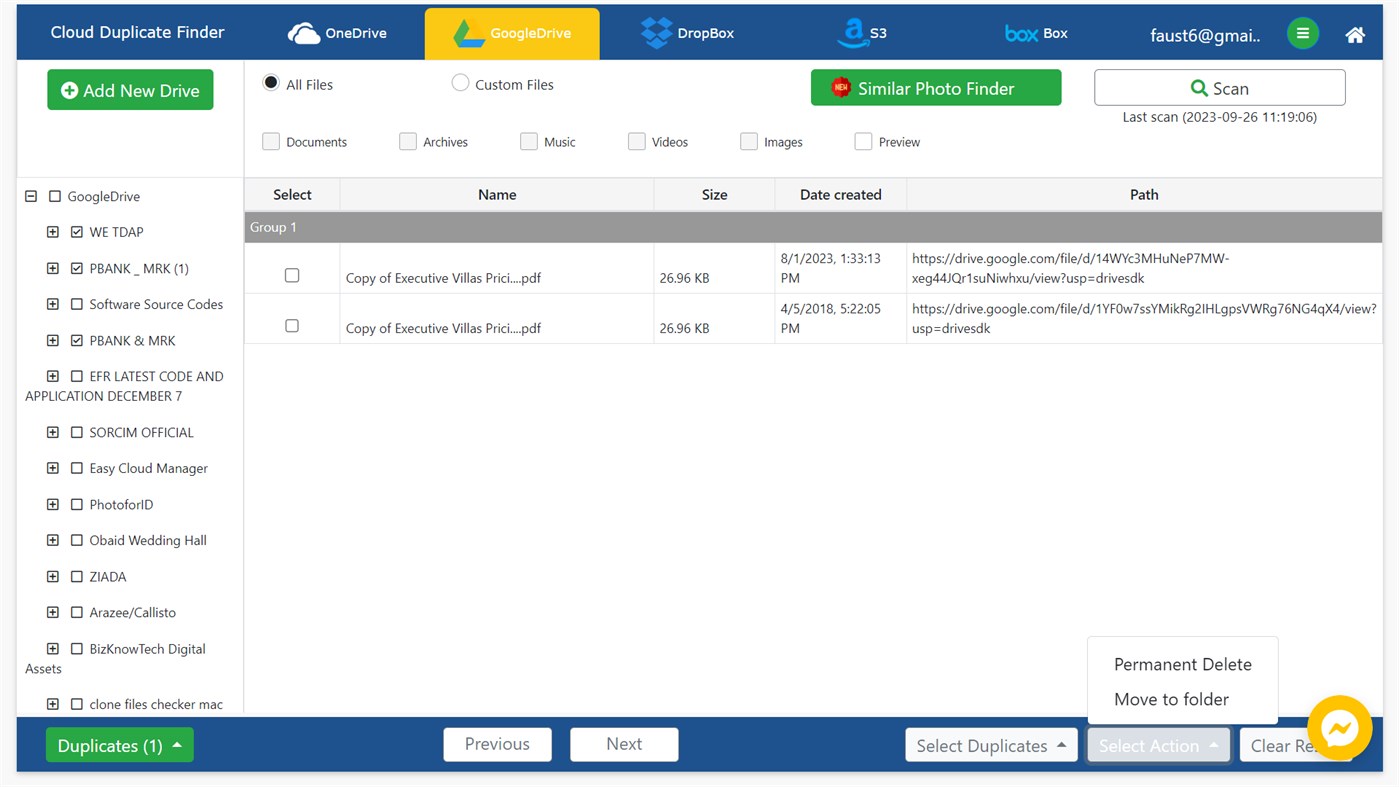The width and height of the screenshot is (1399, 787).
Task: Click the Messenger chat bubble icon
Action: click(x=1339, y=728)
